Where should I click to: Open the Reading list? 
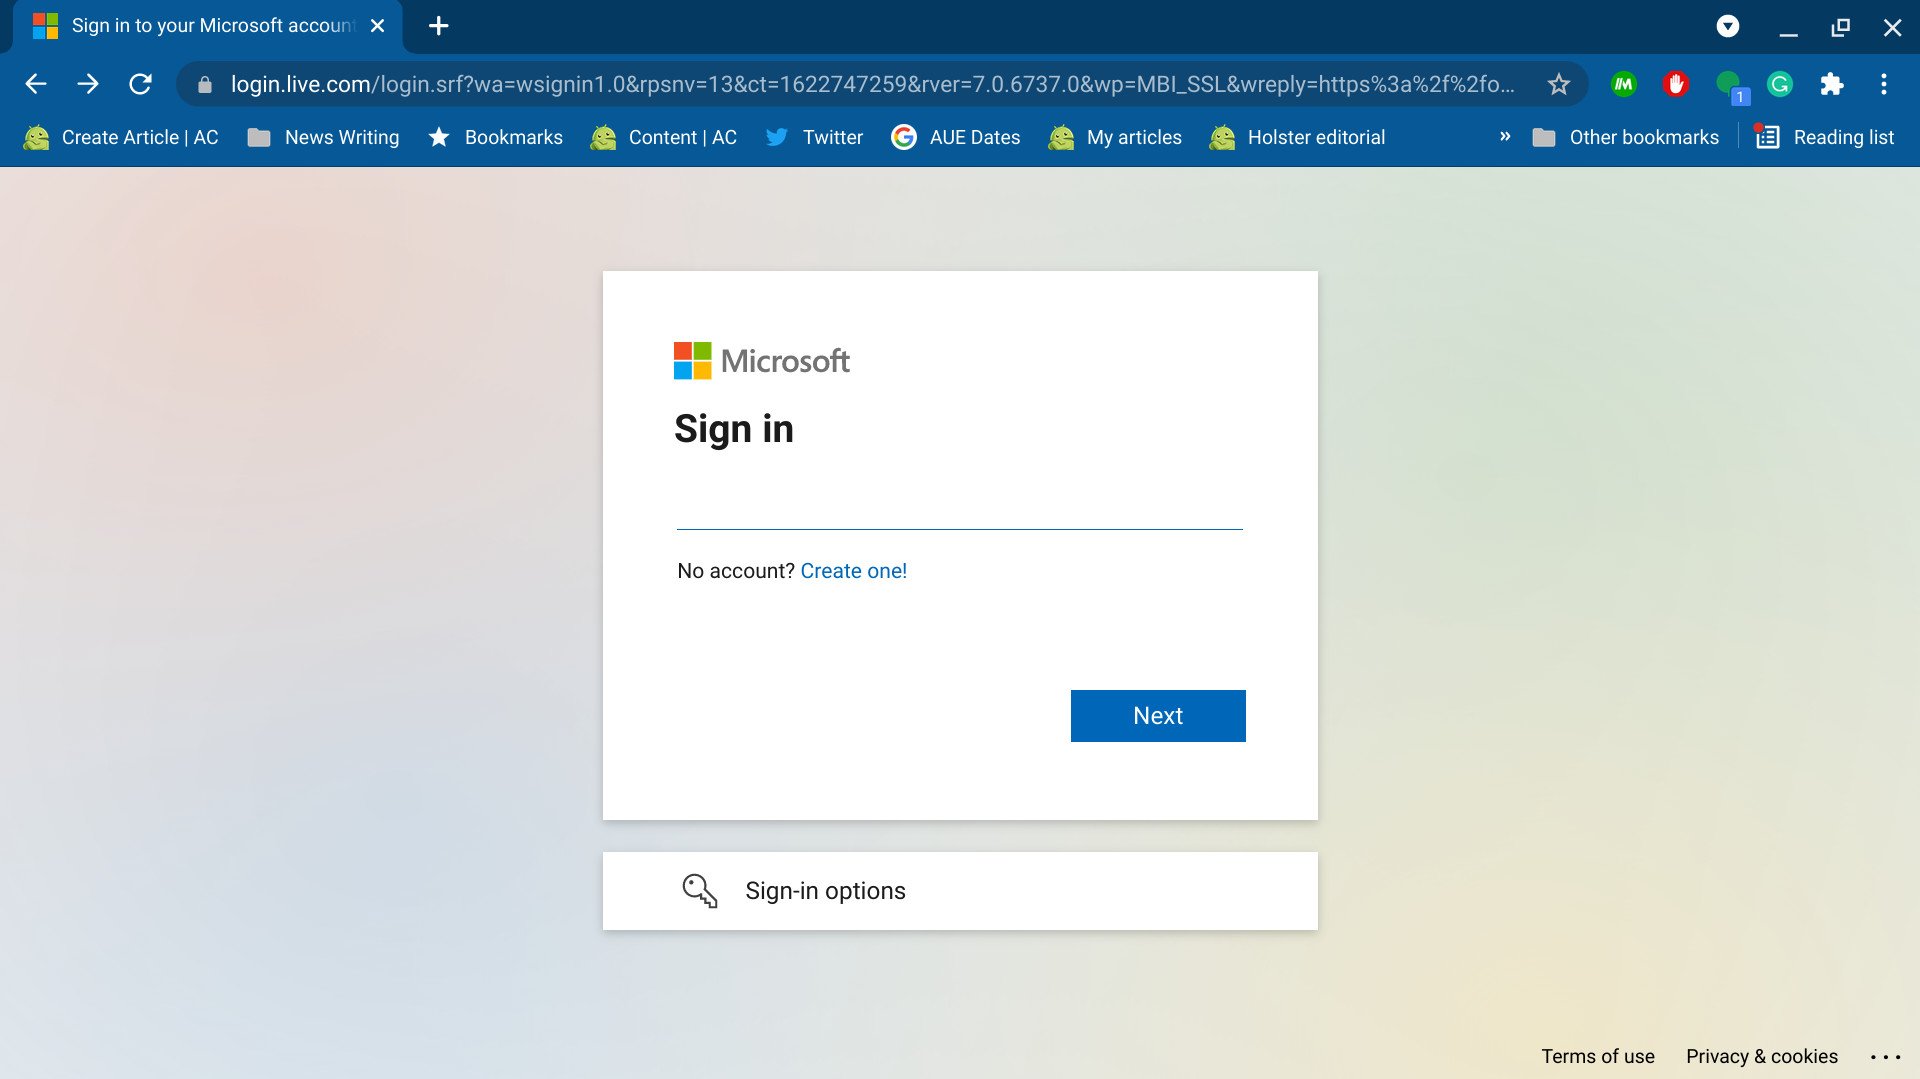click(x=1825, y=137)
